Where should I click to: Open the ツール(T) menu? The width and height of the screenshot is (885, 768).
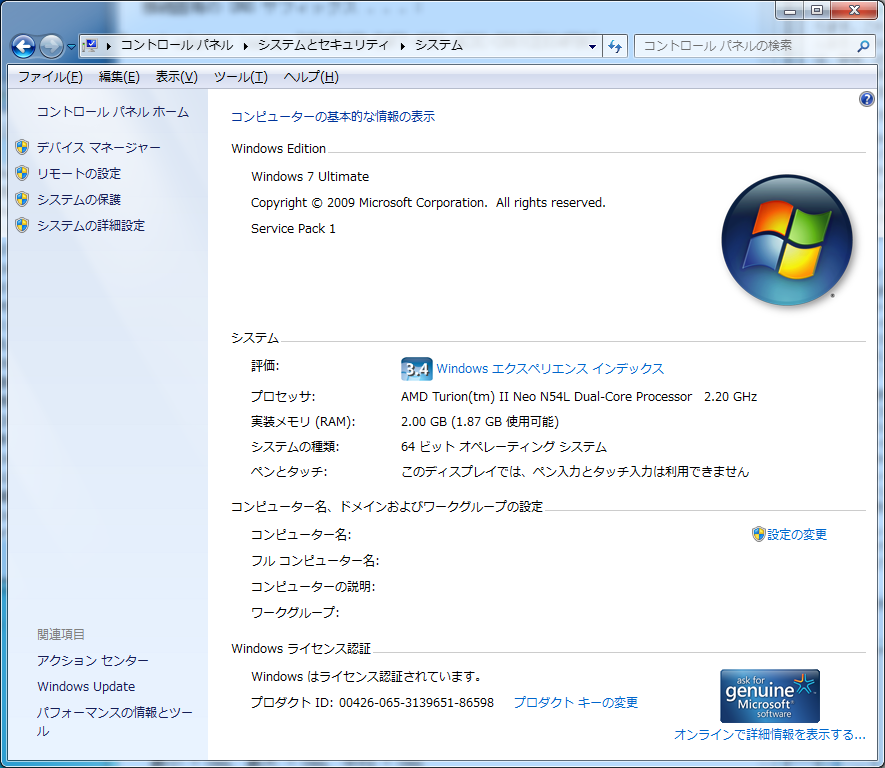(240, 77)
